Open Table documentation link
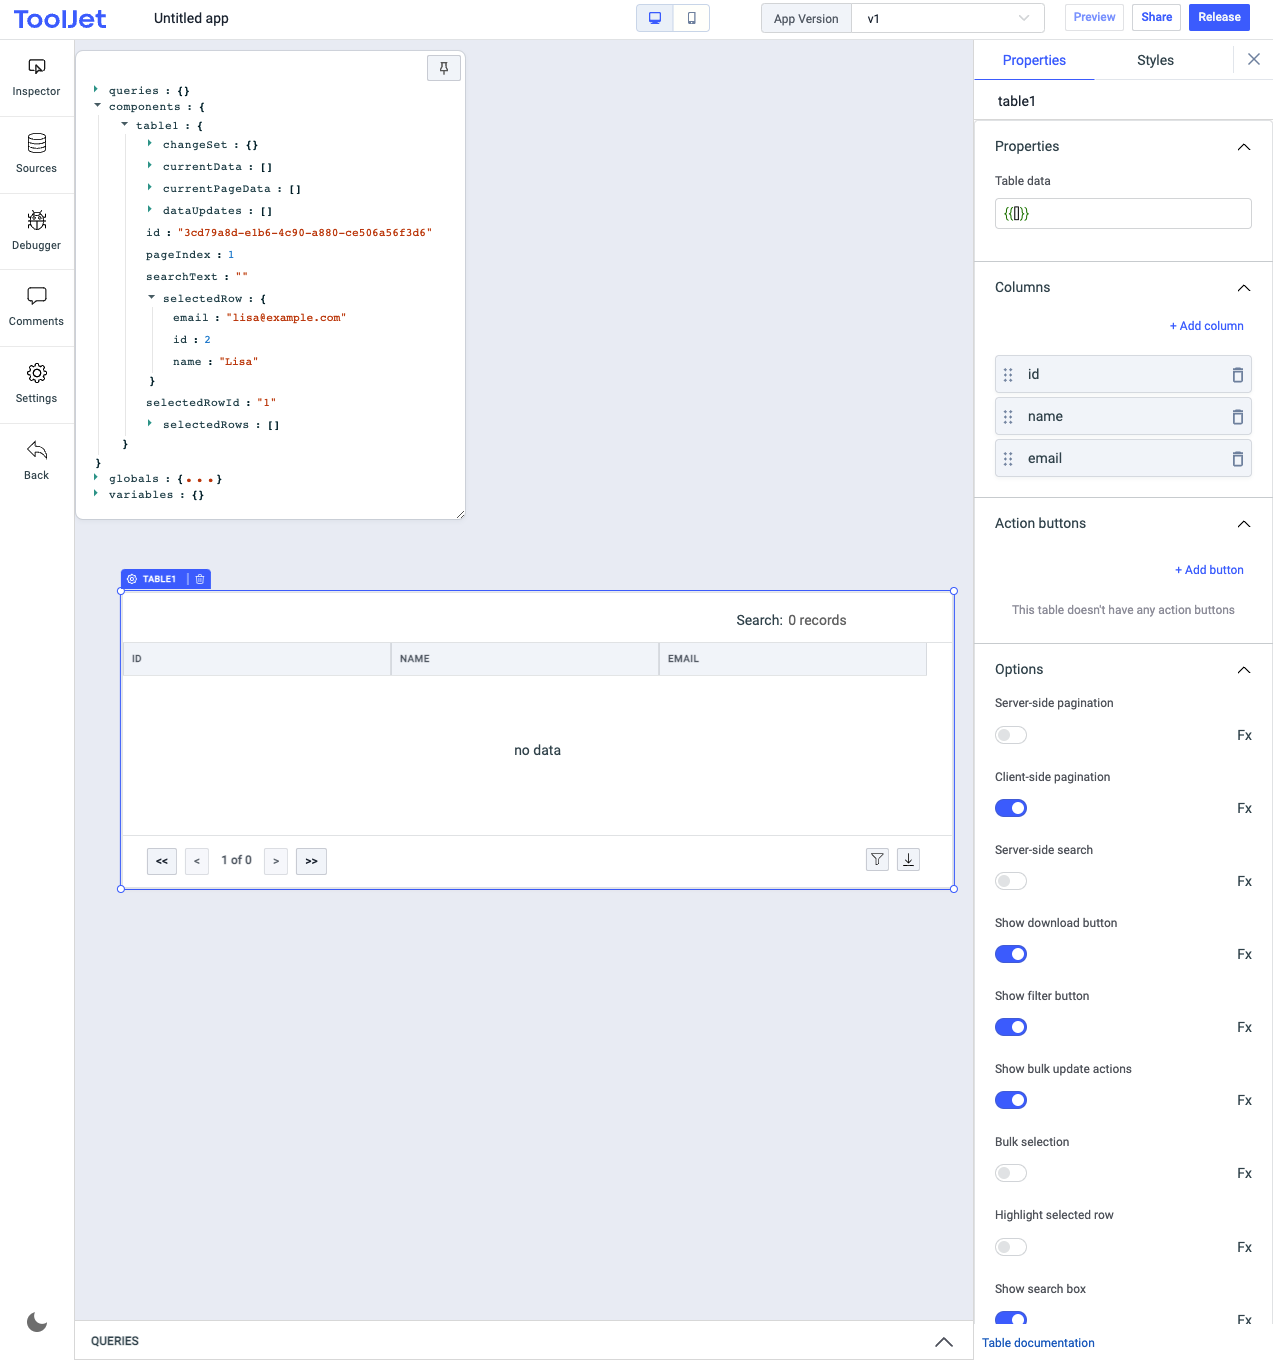The image size is (1273, 1360). click(x=1038, y=1343)
